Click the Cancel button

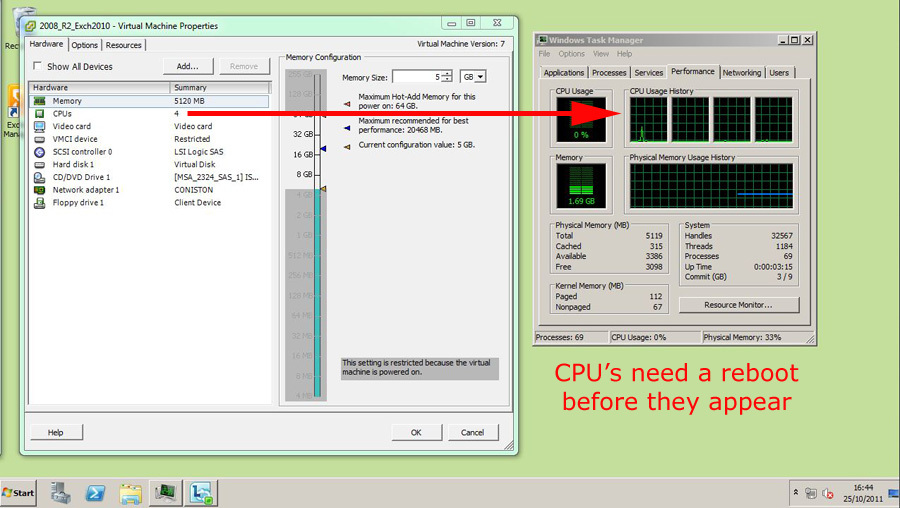pyautogui.click(x=472, y=432)
